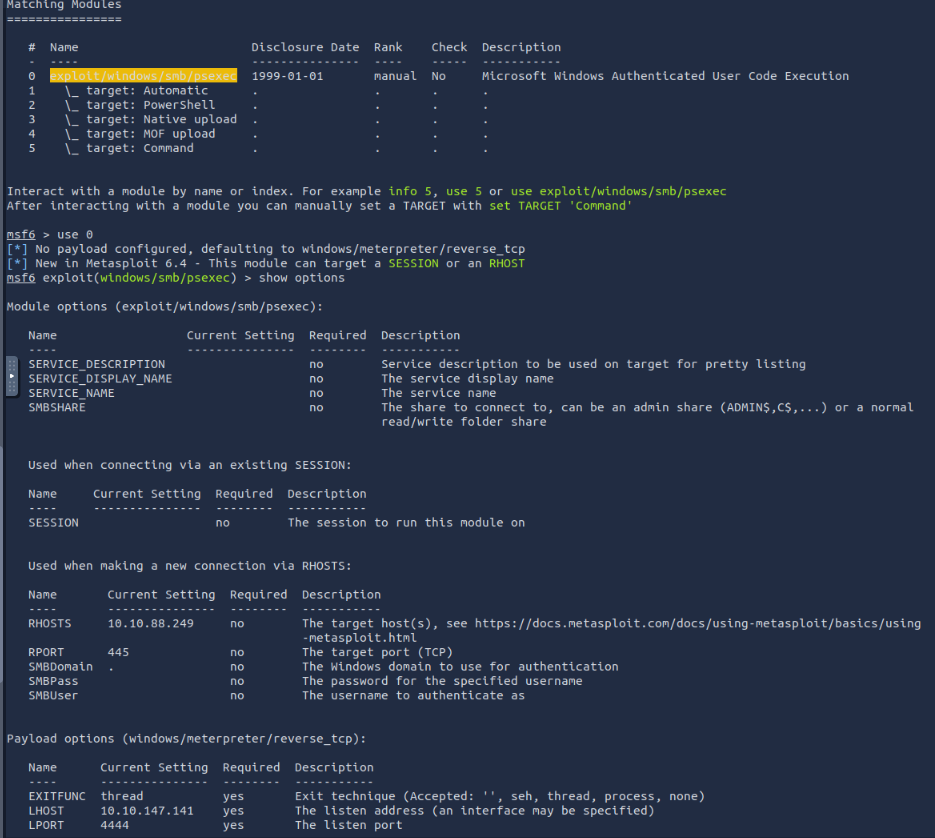
Task: Click the disclosure date "1999-01-01"
Action: [287, 76]
